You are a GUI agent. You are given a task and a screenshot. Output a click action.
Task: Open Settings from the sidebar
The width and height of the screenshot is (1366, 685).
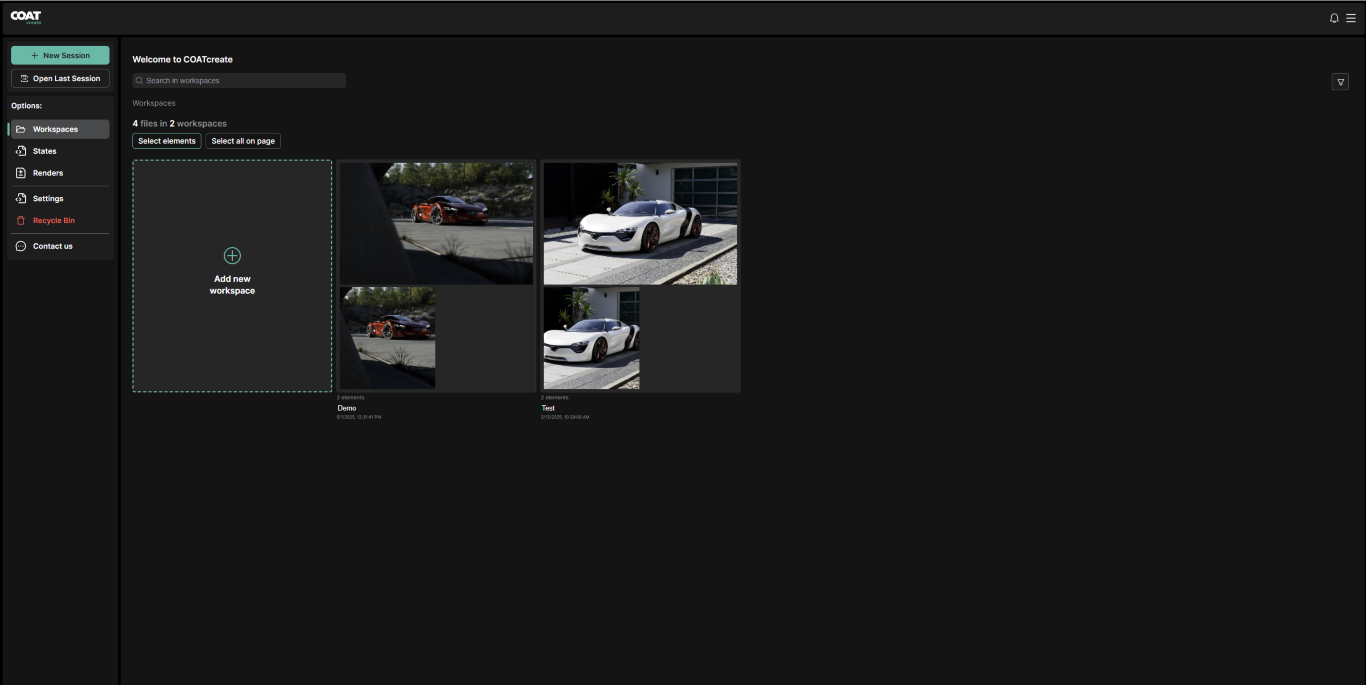click(48, 199)
